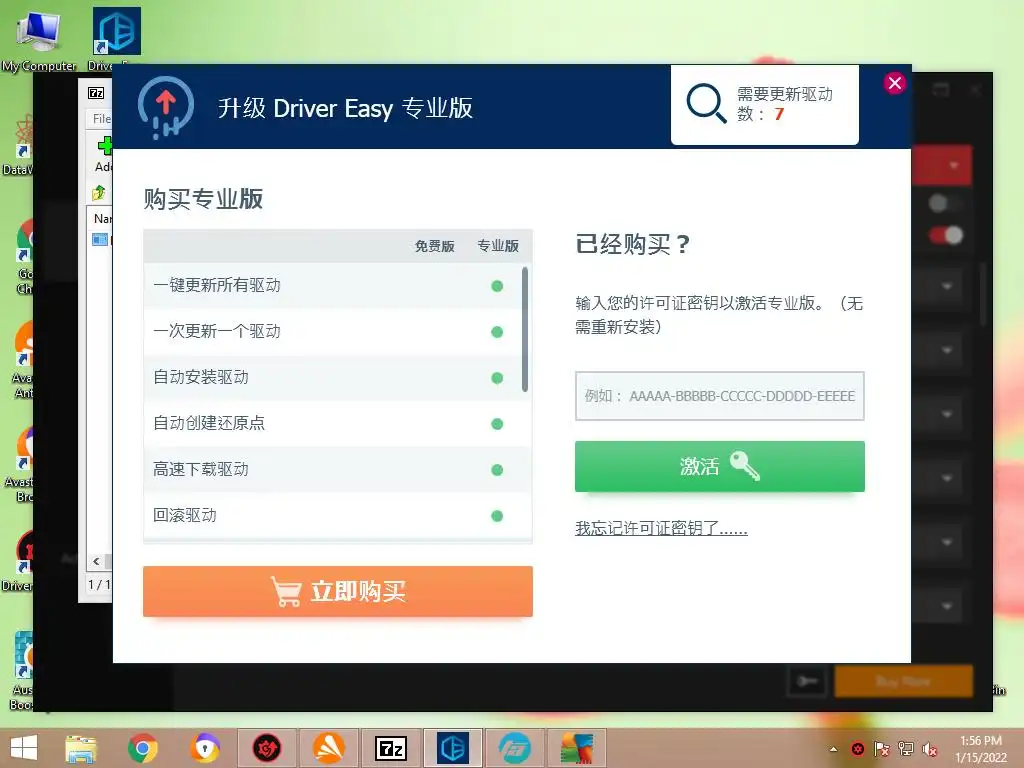
Task: Click the green 激活 activate button
Action: [720, 466]
